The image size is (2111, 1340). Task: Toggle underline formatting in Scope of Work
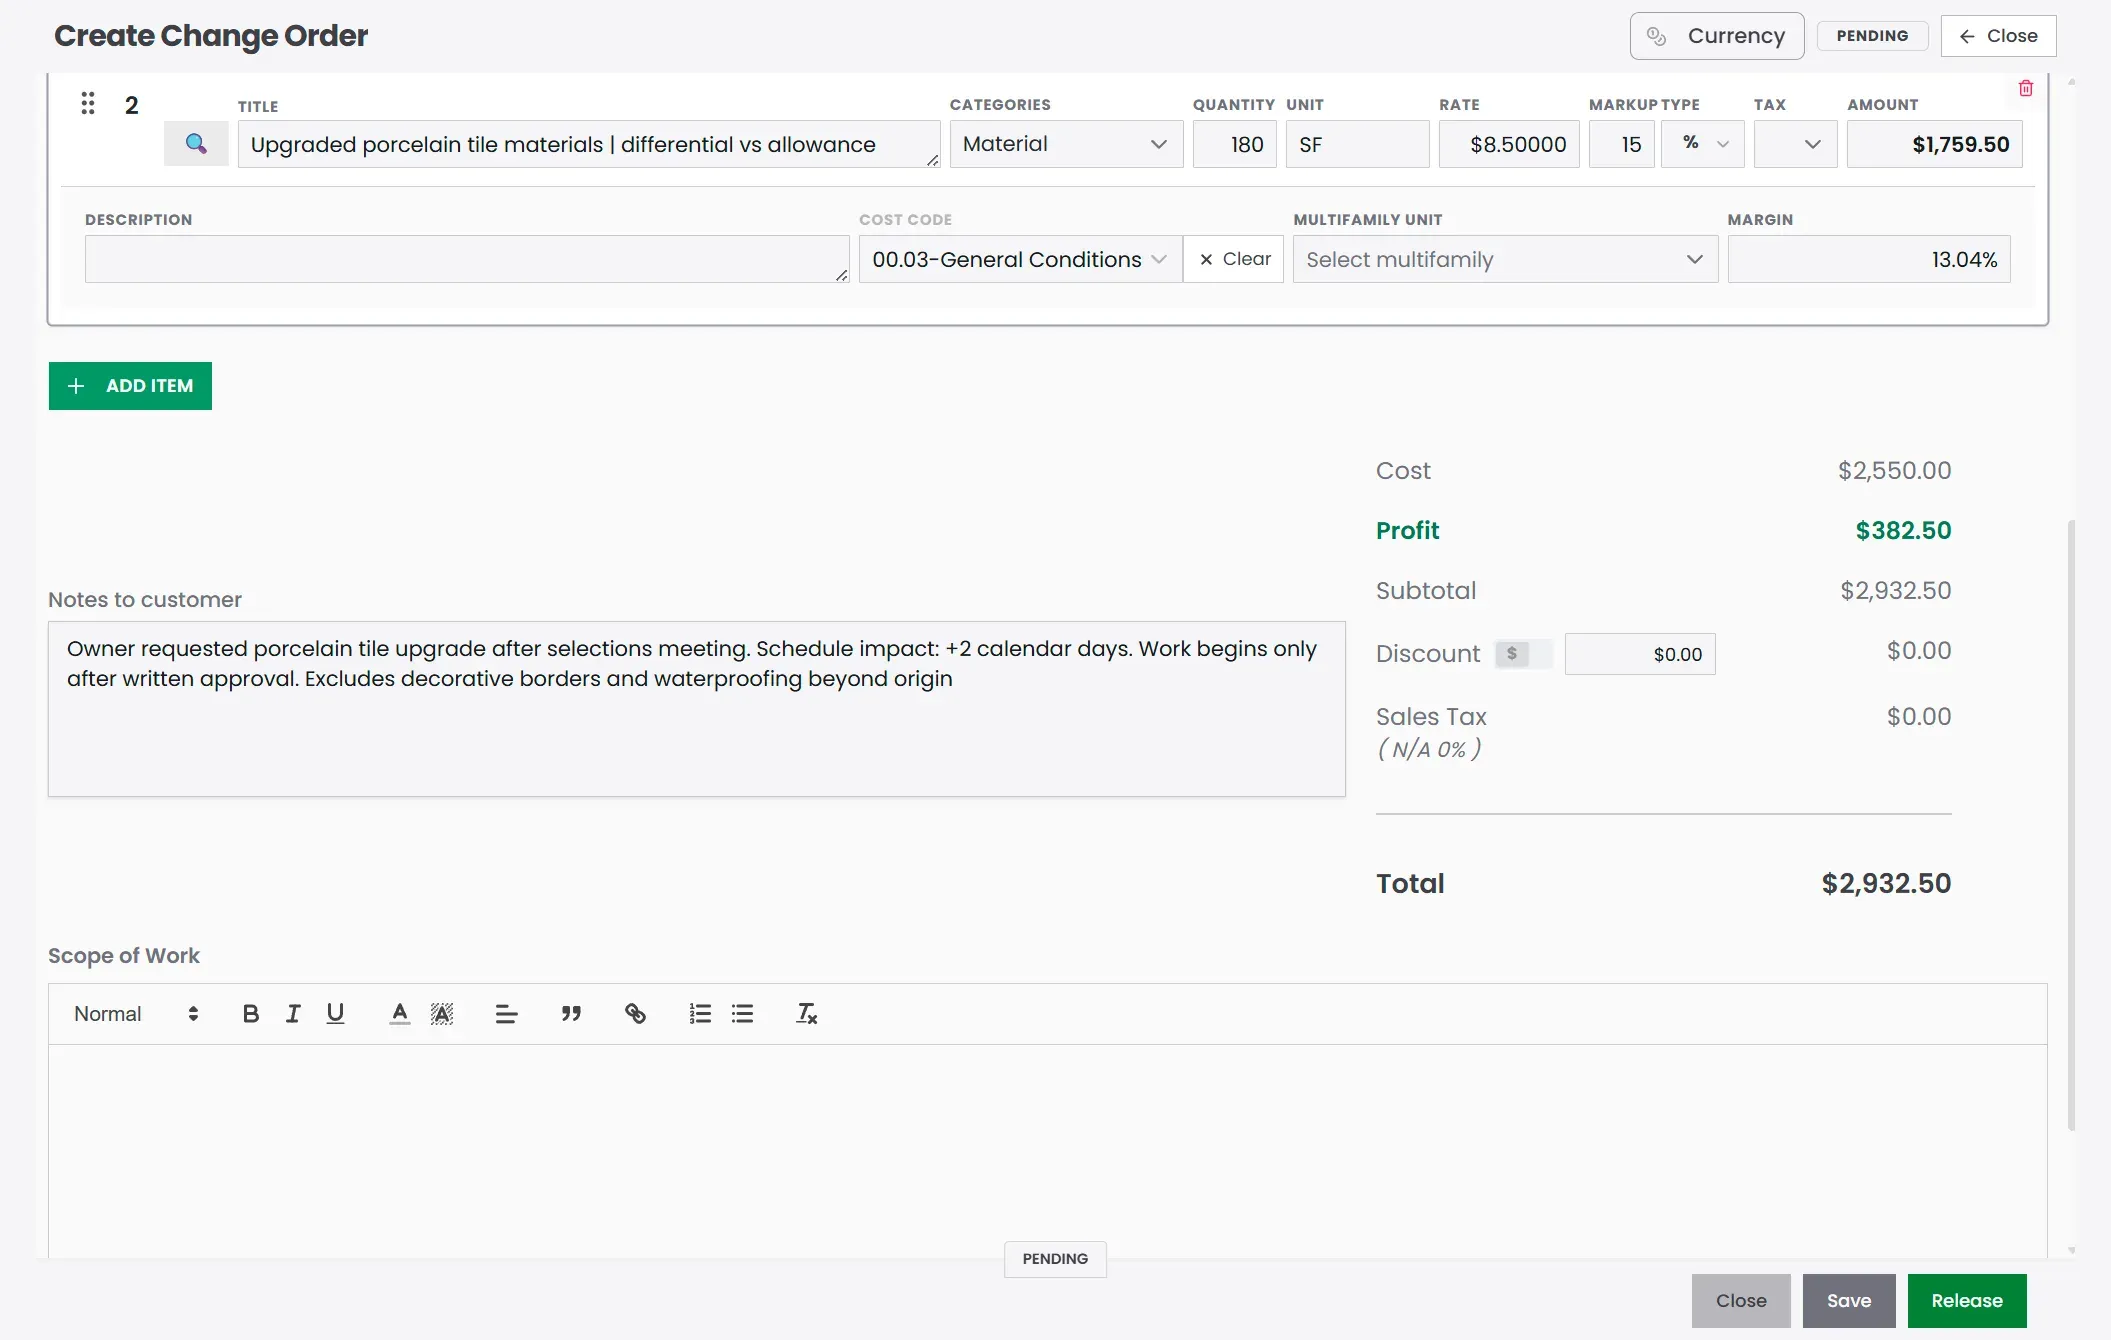[335, 1014]
